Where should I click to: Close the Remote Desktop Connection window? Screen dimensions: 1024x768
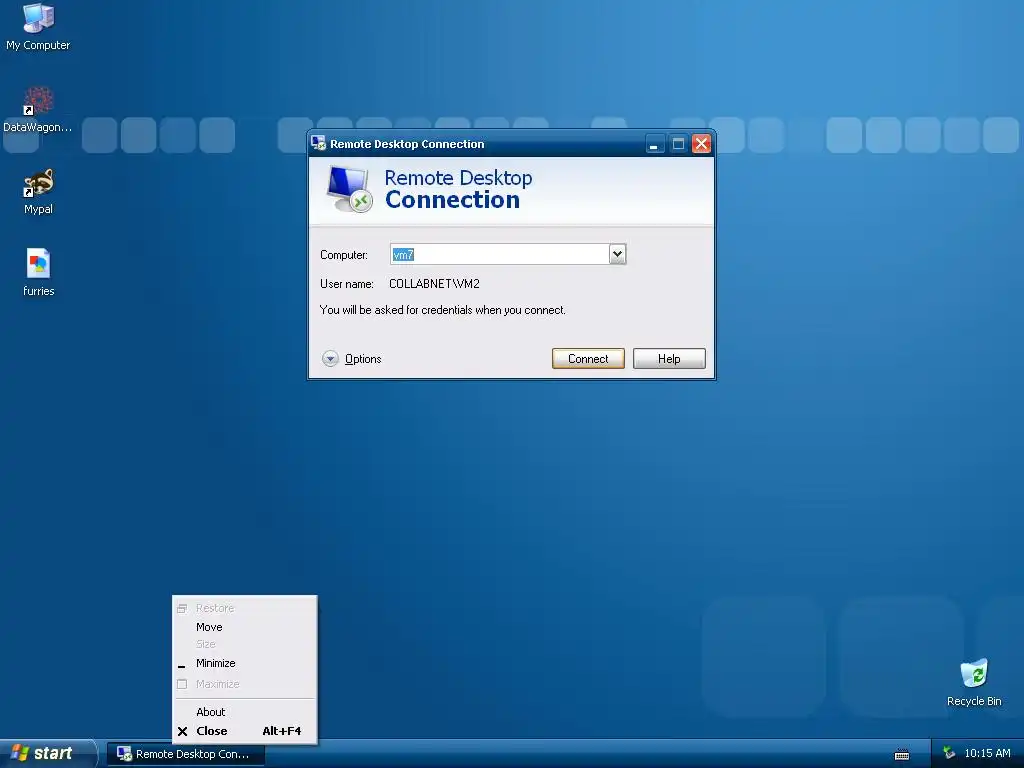pos(701,144)
